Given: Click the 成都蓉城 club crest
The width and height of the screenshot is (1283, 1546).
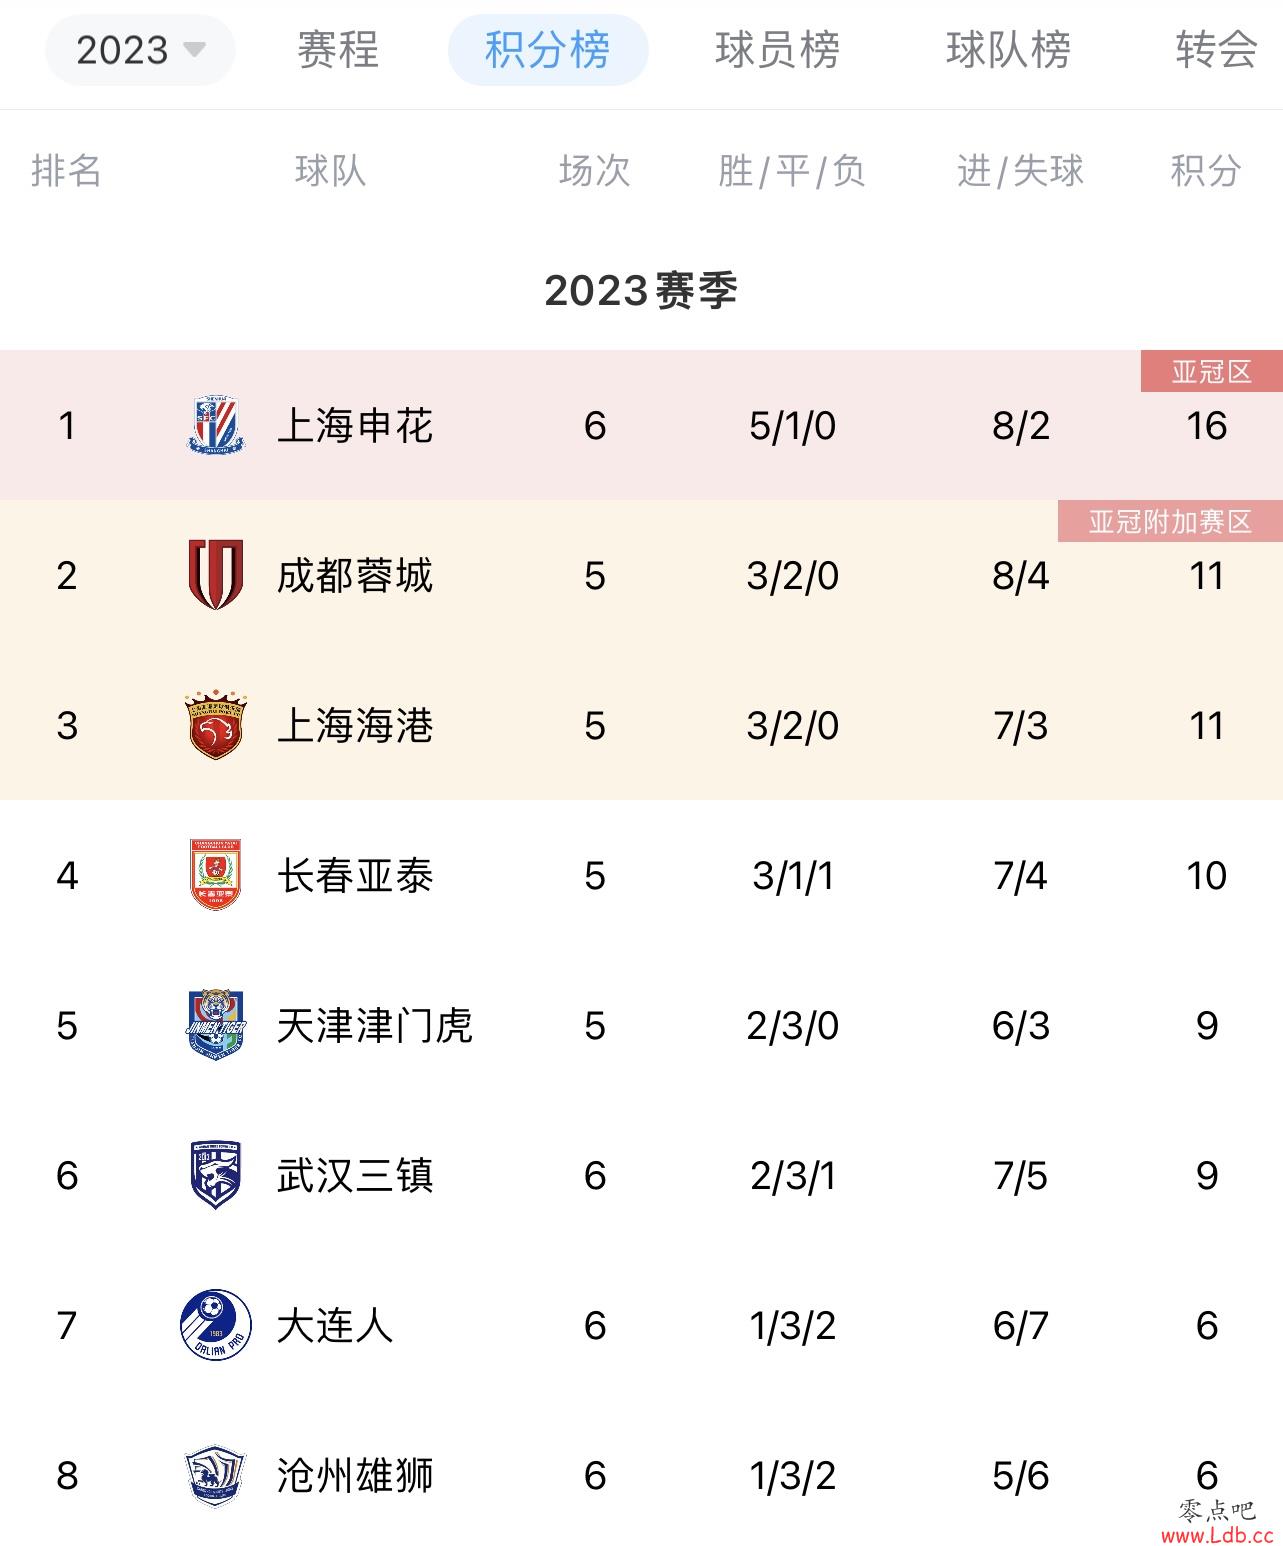Looking at the screenshot, I should click(215, 575).
